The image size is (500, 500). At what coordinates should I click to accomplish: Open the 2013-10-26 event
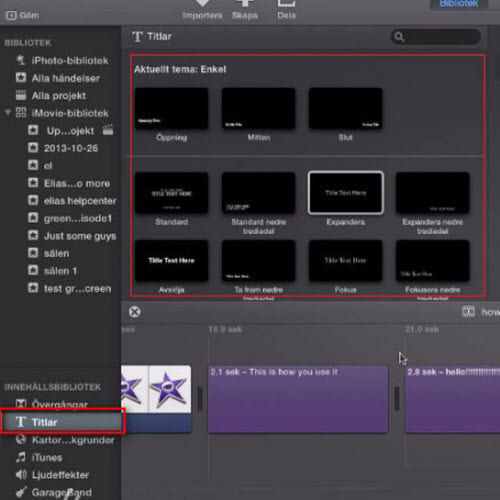pos(63,148)
